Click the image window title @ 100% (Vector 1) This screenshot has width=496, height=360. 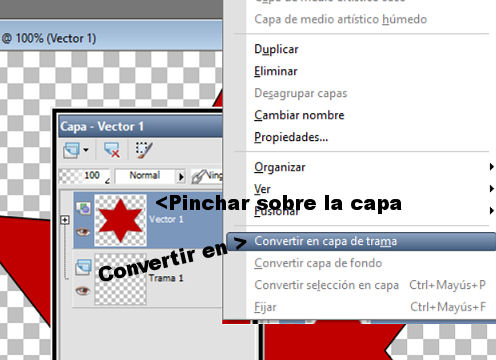coord(48,38)
